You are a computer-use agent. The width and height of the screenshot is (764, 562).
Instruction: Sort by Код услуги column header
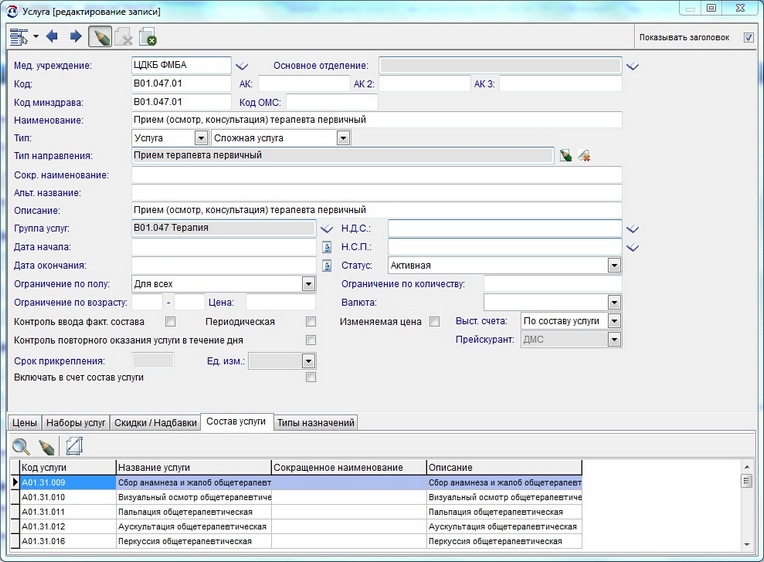pyautogui.click(x=68, y=467)
